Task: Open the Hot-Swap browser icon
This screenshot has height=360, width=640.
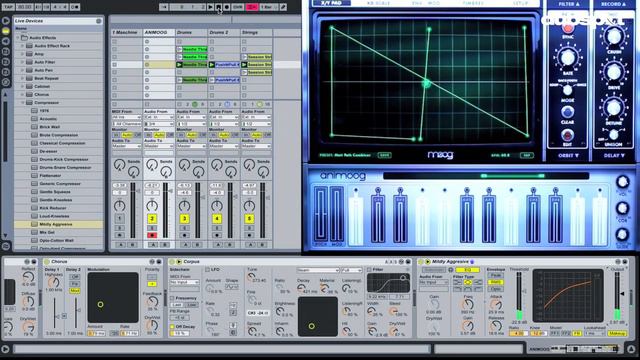Action: pyautogui.click(x=5, y=82)
